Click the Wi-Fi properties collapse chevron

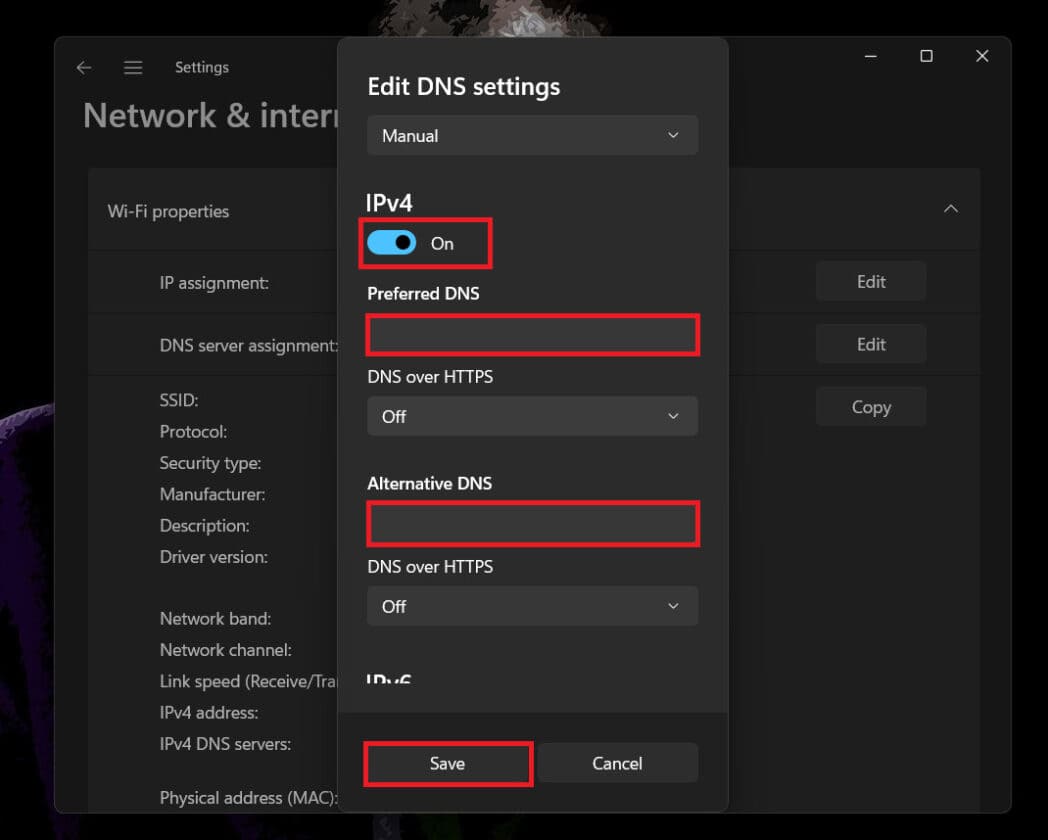950,210
